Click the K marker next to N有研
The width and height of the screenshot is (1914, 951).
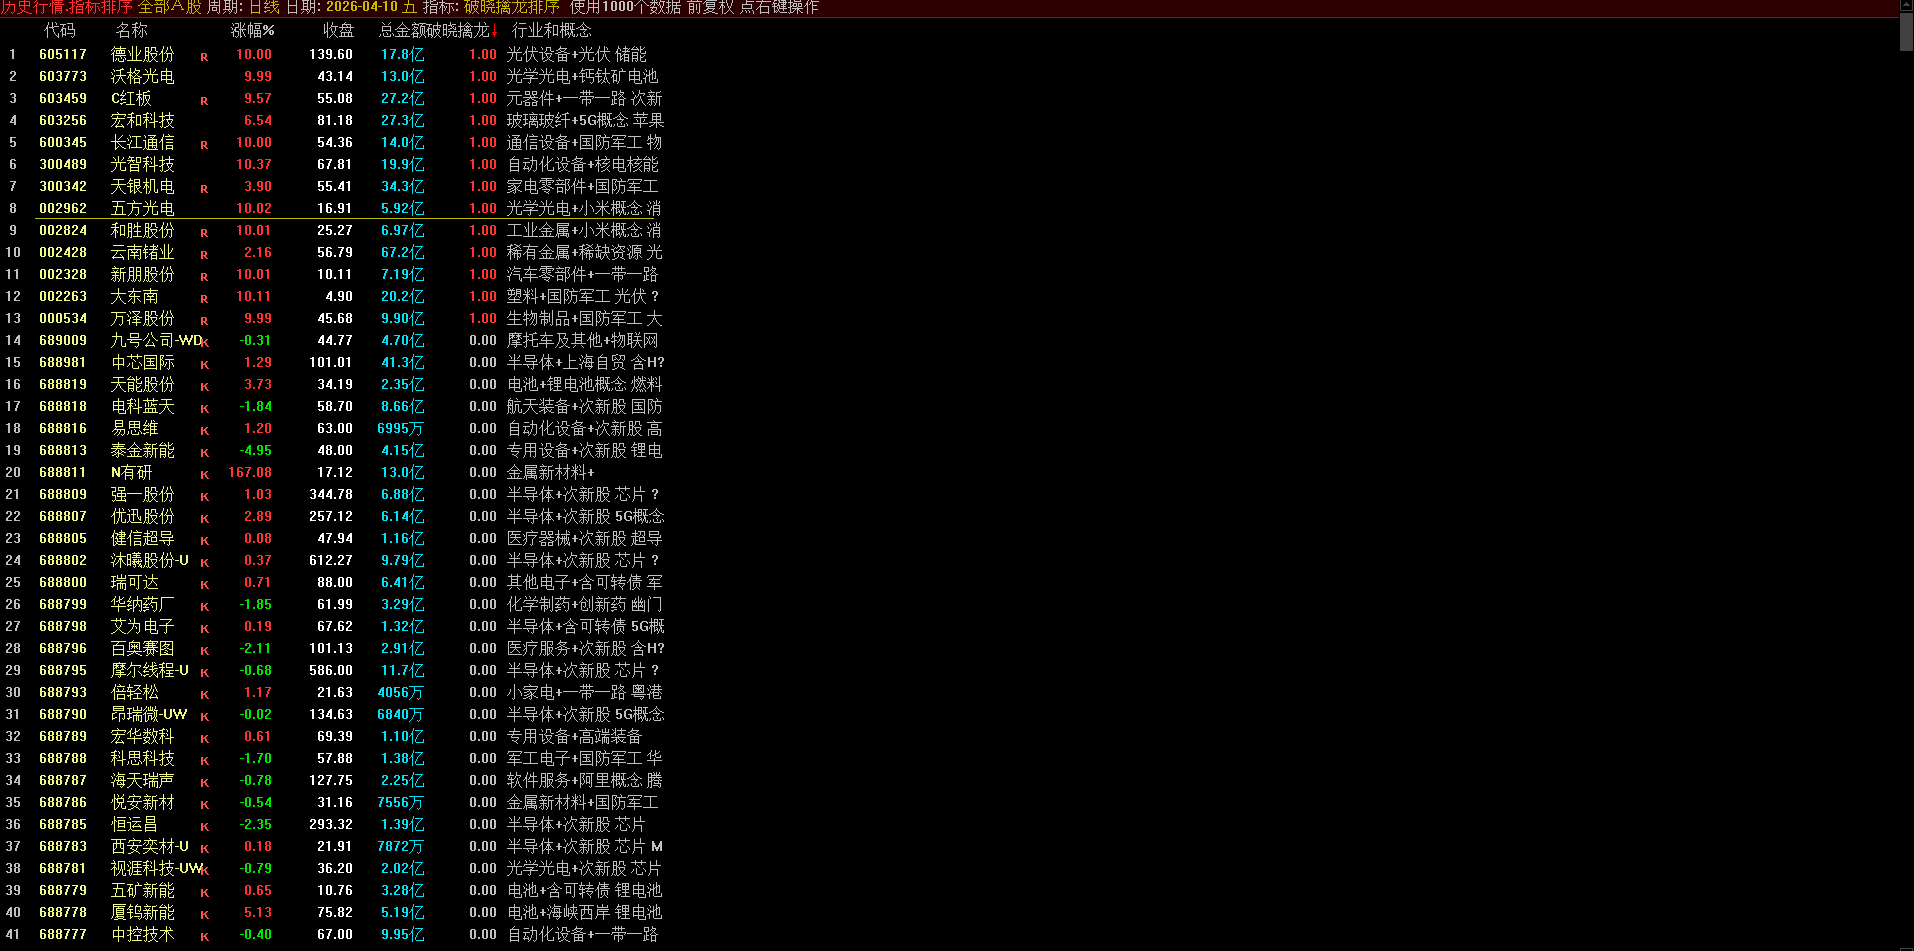pyautogui.click(x=204, y=475)
